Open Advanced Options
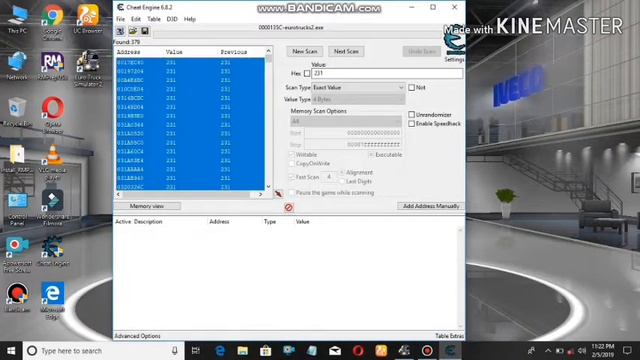 click(x=138, y=336)
